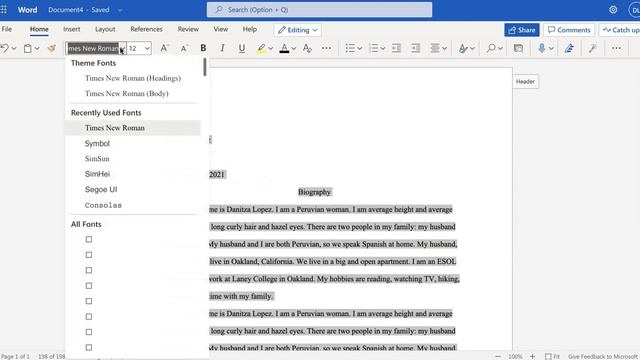Apply red font color
This screenshot has height=360, width=640.
284,48
